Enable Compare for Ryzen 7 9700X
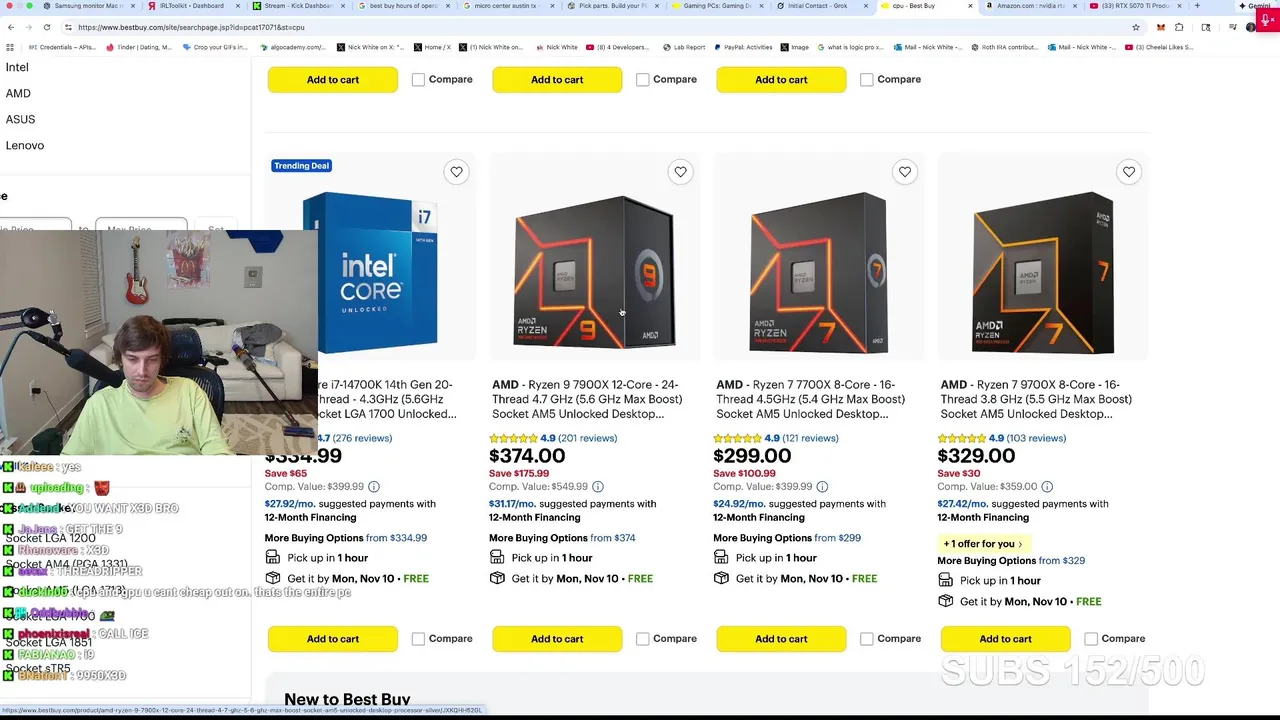The width and height of the screenshot is (1280, 720). [1090, 639]
